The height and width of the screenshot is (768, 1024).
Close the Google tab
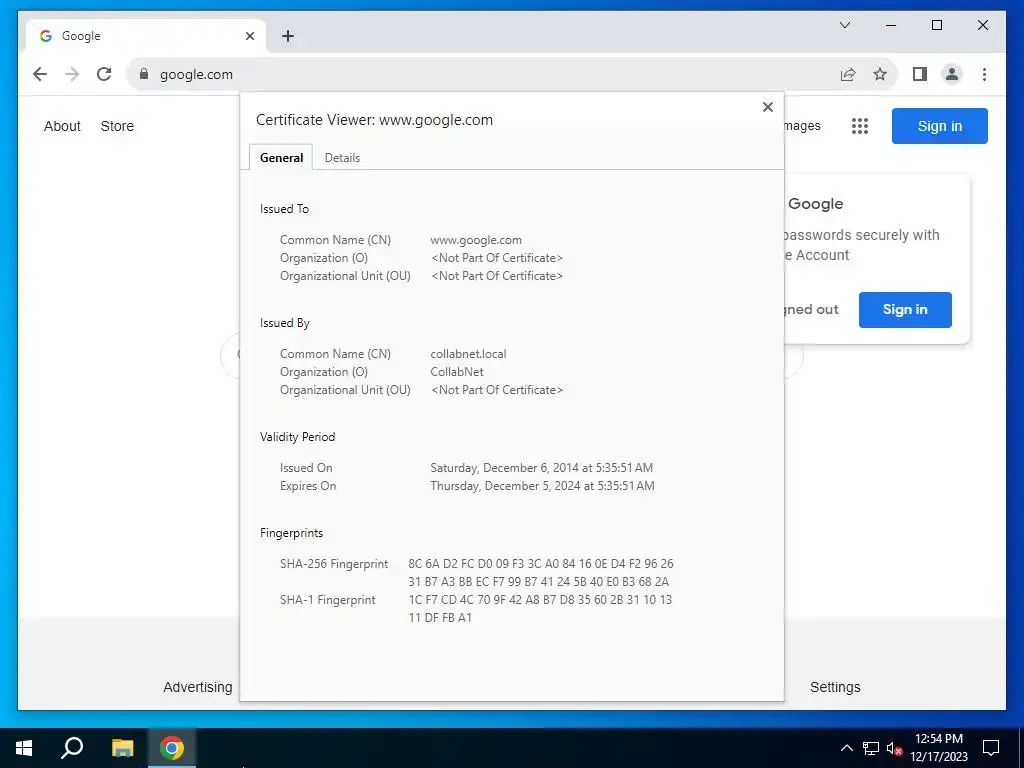pos(249,36)
